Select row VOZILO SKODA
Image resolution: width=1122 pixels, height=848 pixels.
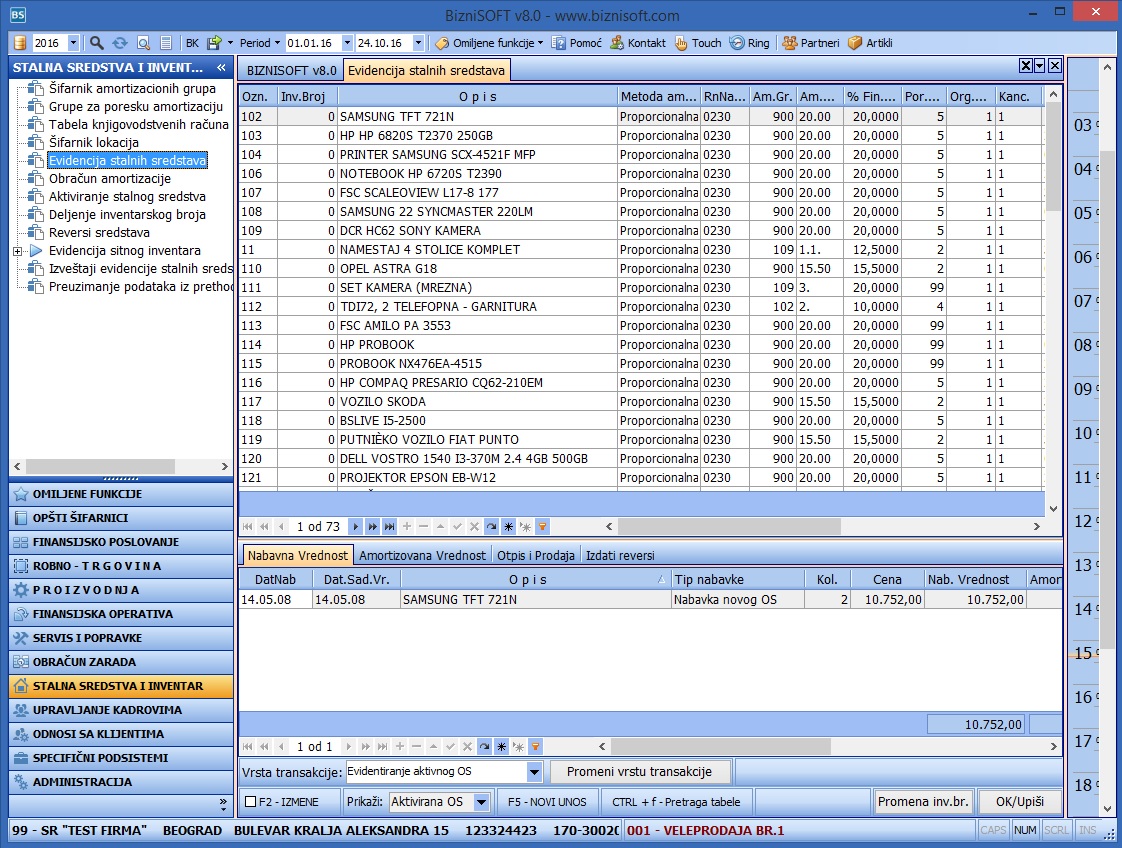(x=640, y=401)
